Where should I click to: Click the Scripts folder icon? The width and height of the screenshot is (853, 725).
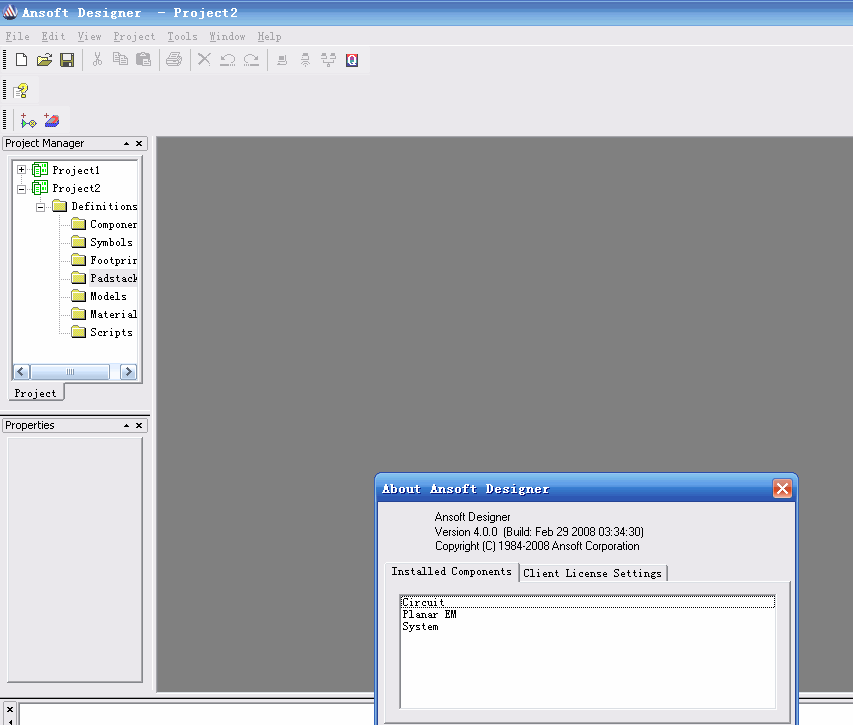coord(78,332)
